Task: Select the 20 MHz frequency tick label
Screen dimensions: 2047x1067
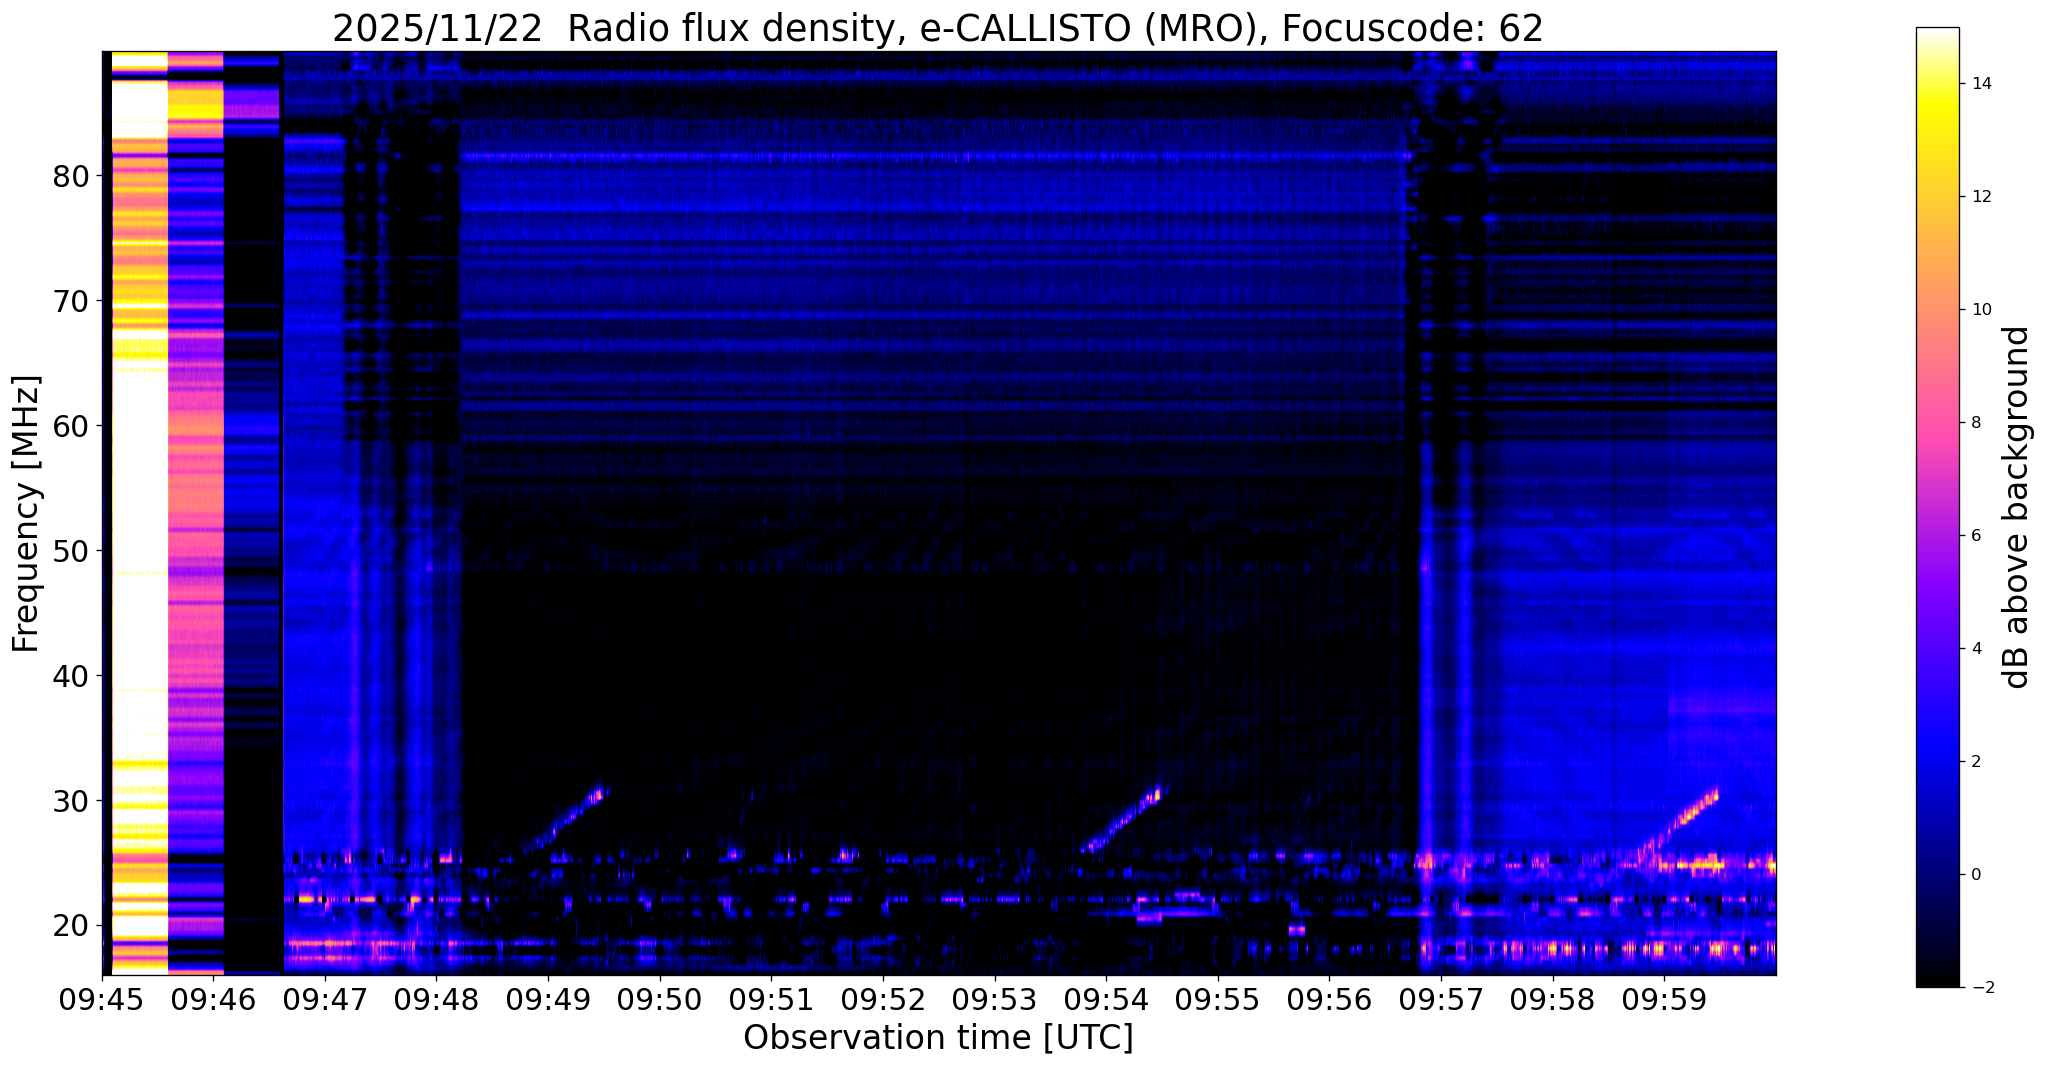Action: [x=70, y=926]
